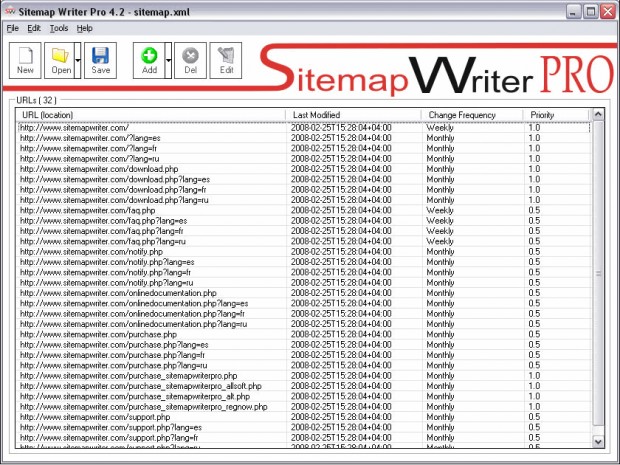Select row onlinedocumentation.php?lang=ru
The width and height of the screenshot is (620, 465).
(304, 324)
